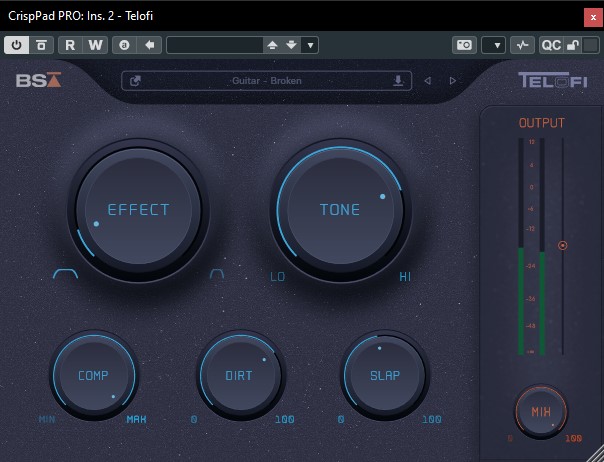Click the OUTPUT heading
This screenshot has height=462, width=604.
click(542, 123)
